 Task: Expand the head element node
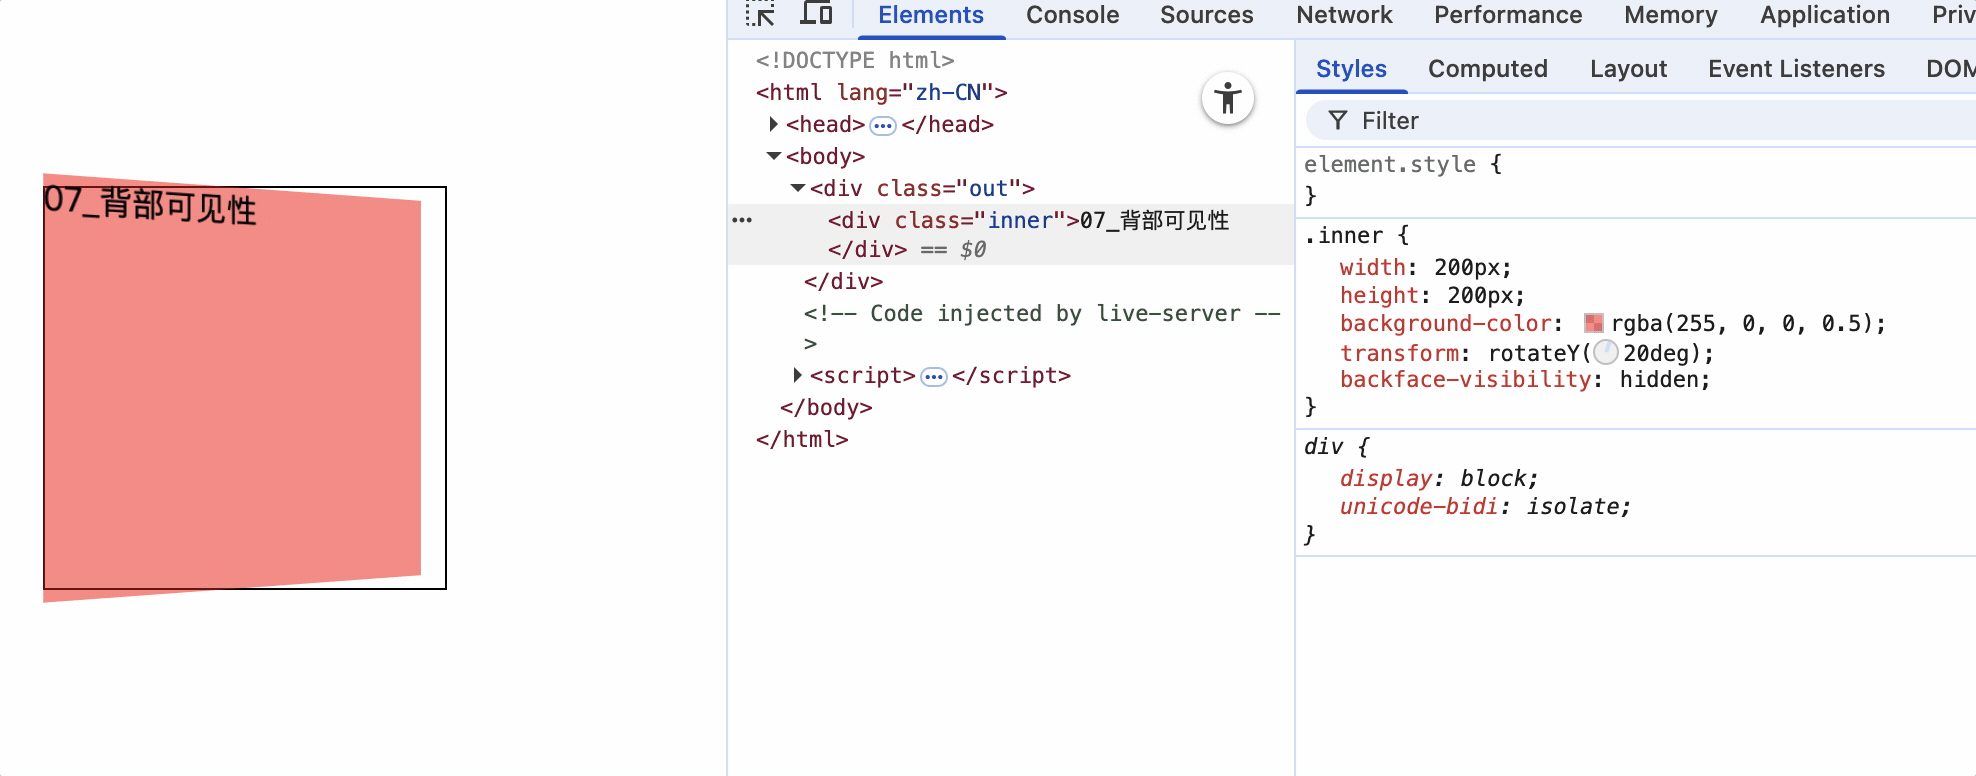coord(773,124)
